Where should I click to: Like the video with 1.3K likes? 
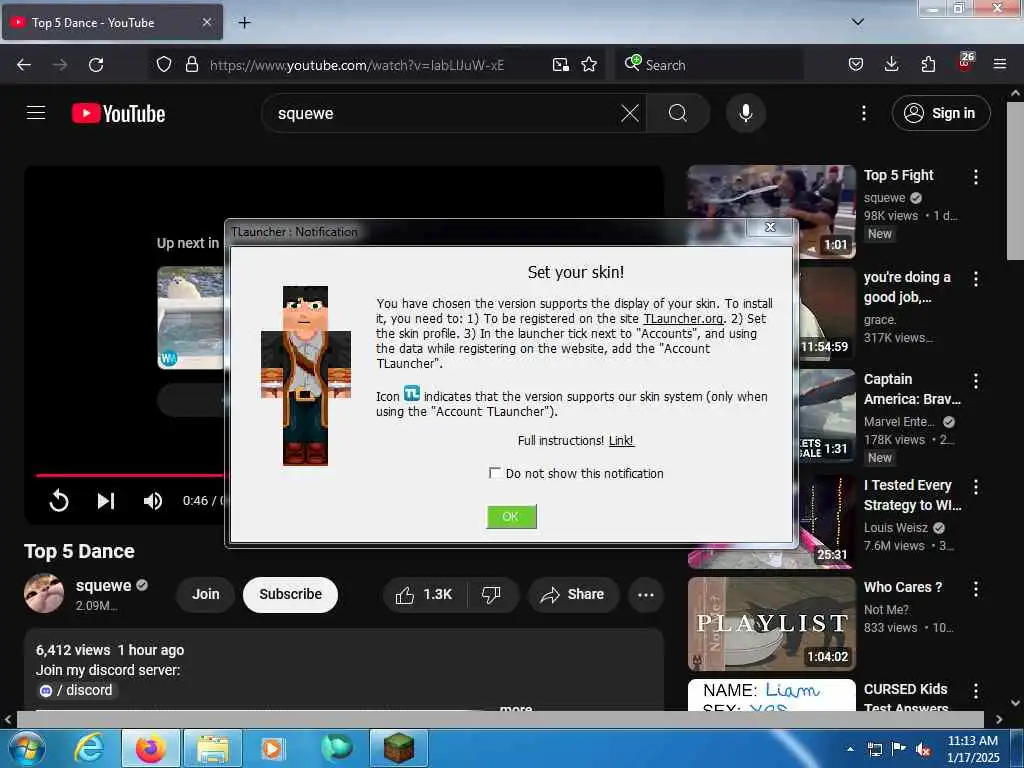coord(424,594)
